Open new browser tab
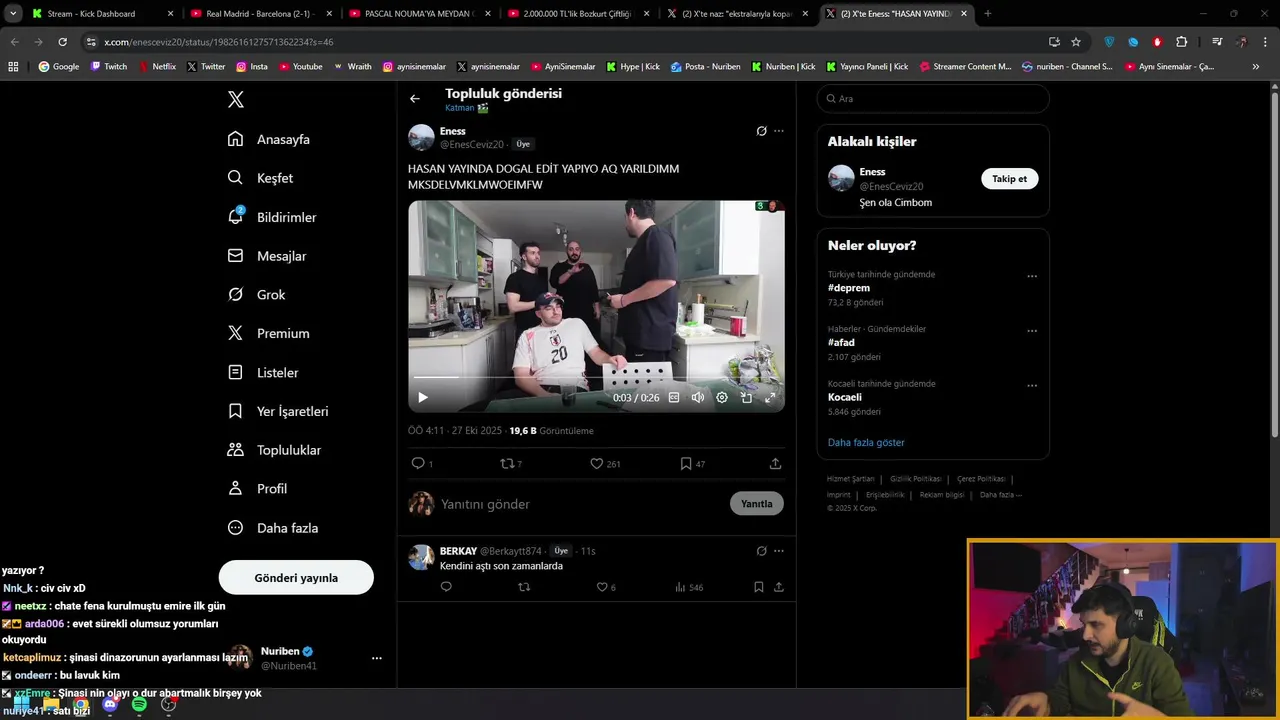The width and height of the screenshot is (1280, 720). [988, 14]
